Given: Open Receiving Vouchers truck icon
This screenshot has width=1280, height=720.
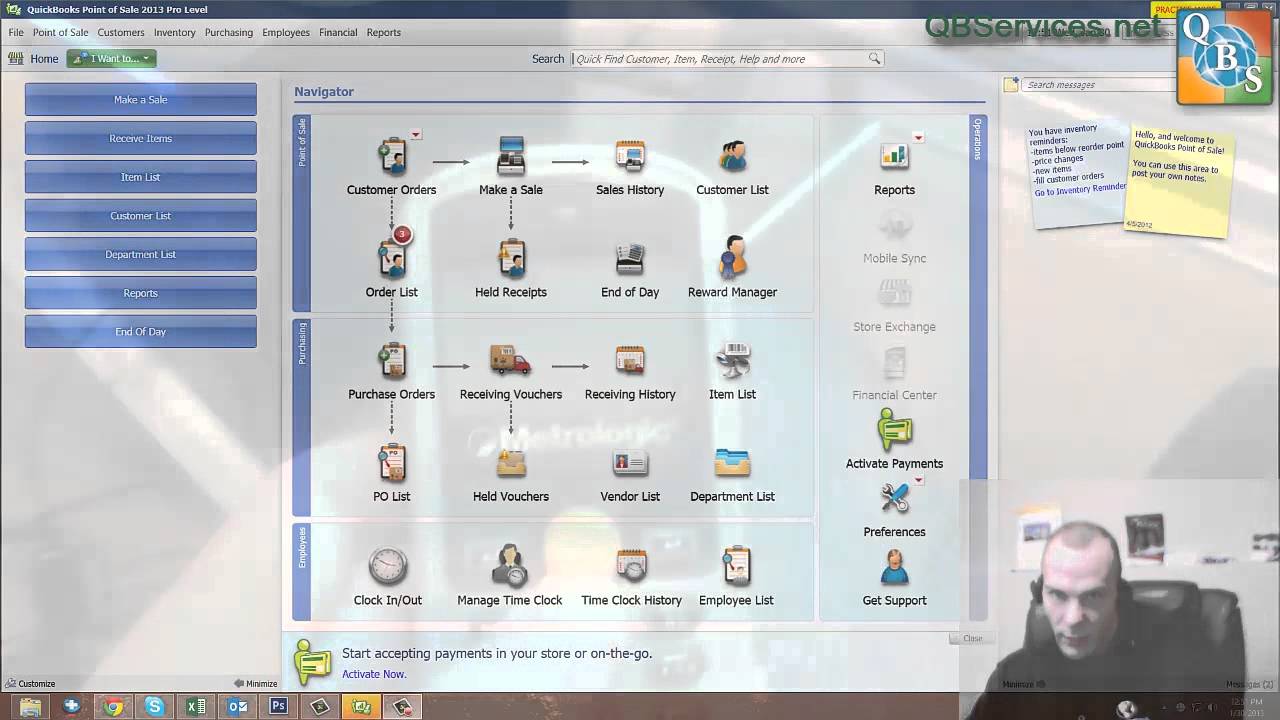Looking at the screenshot, I should pos(511,361).
